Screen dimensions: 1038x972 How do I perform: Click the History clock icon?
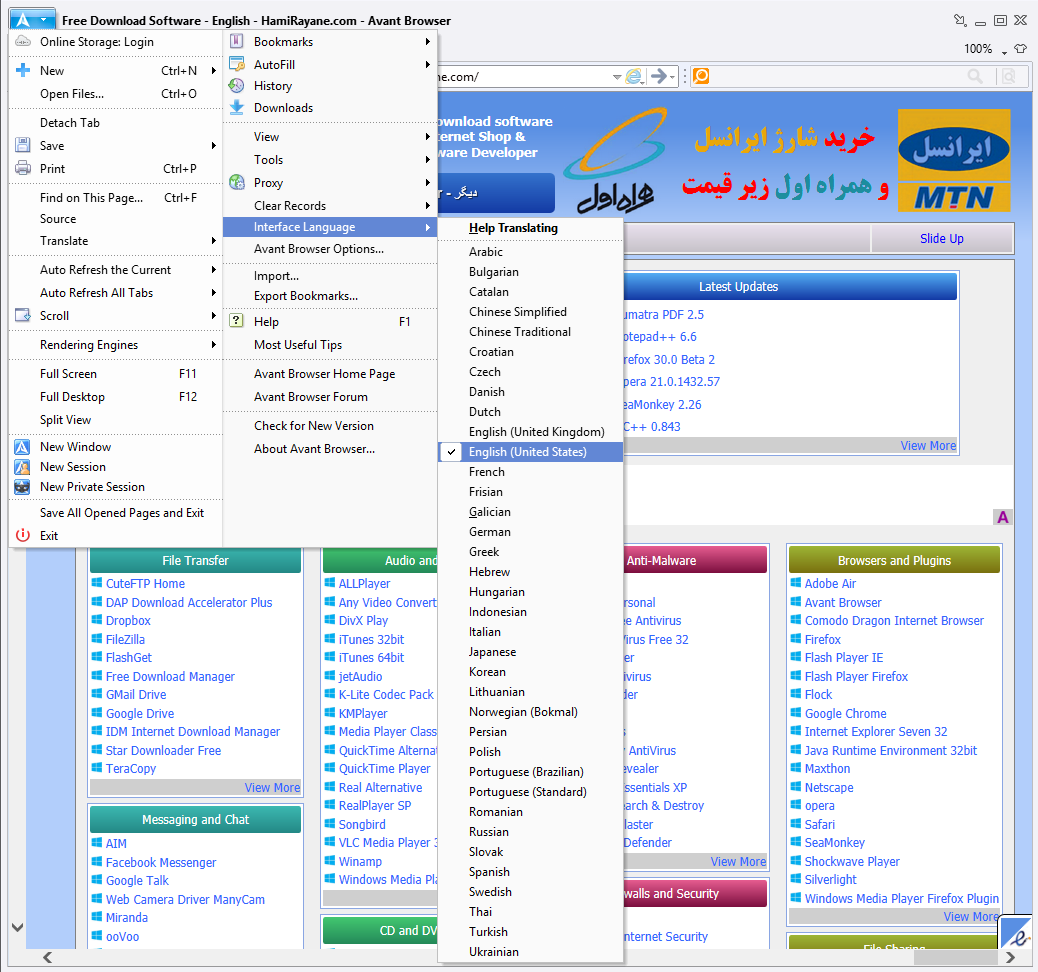[236, 86]
